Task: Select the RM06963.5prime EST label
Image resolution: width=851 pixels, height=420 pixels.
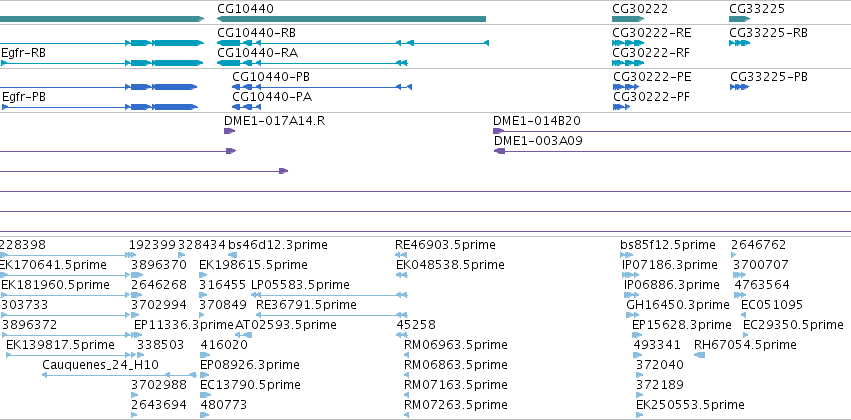Action: click(x=456, y=345)
